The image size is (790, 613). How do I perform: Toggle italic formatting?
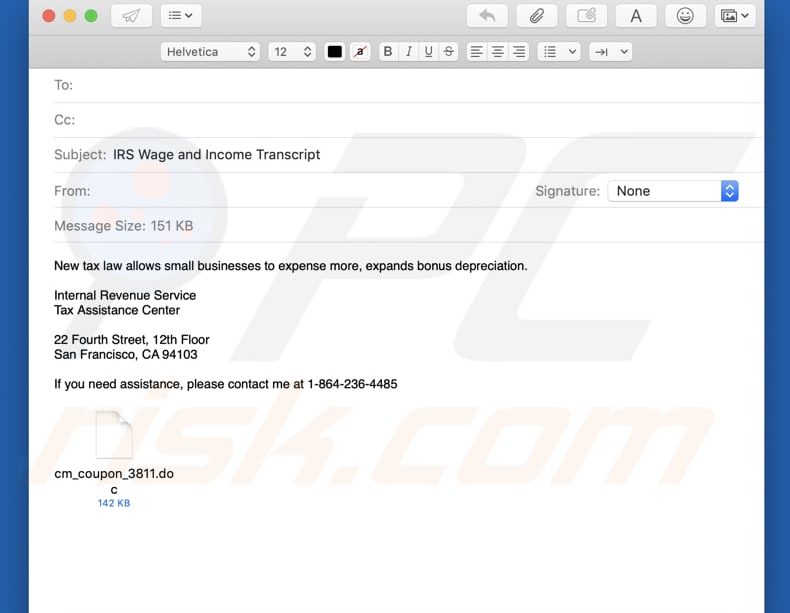pyautogui.click(x=408, y=52)
